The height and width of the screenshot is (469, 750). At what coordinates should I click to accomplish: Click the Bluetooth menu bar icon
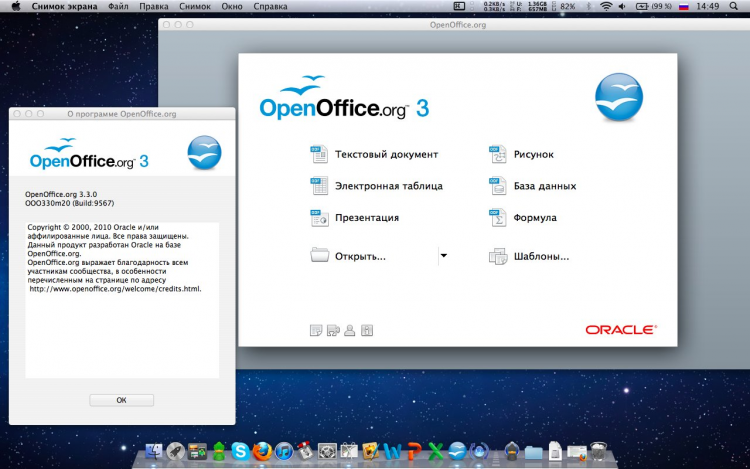[x=589, y=6]
